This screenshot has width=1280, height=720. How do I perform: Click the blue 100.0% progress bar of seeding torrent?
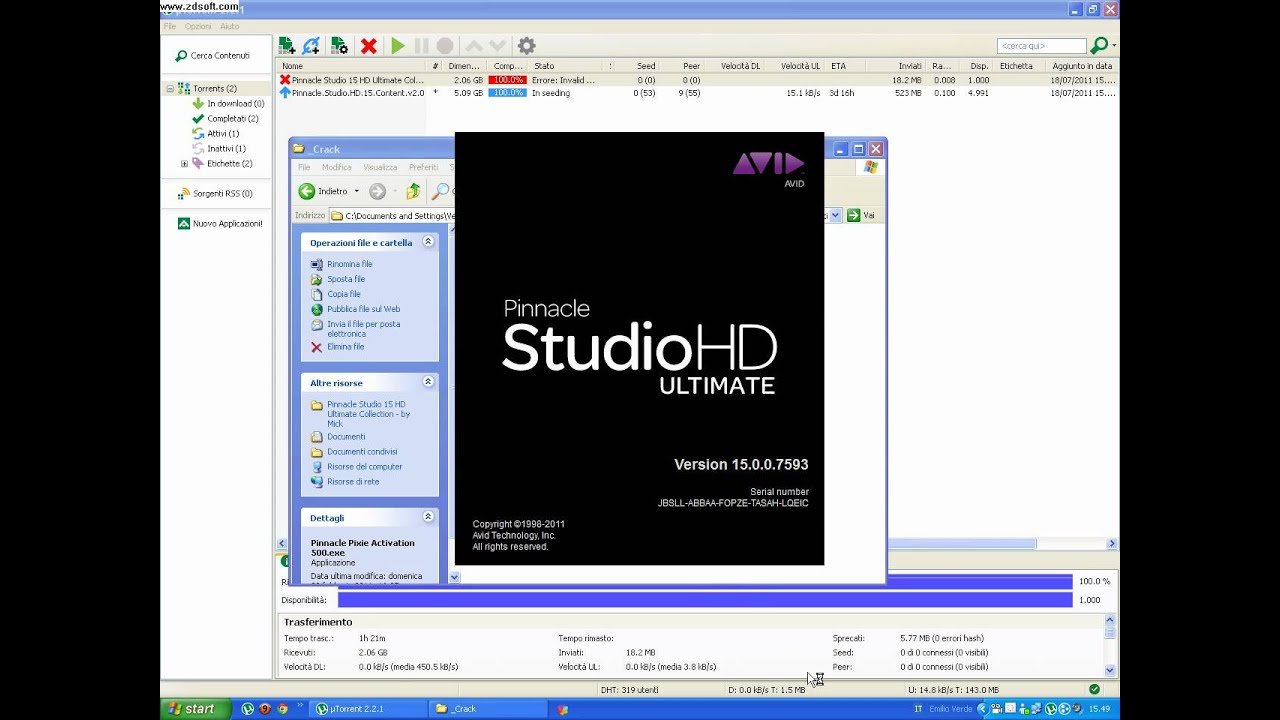click(x=507, y=93)
